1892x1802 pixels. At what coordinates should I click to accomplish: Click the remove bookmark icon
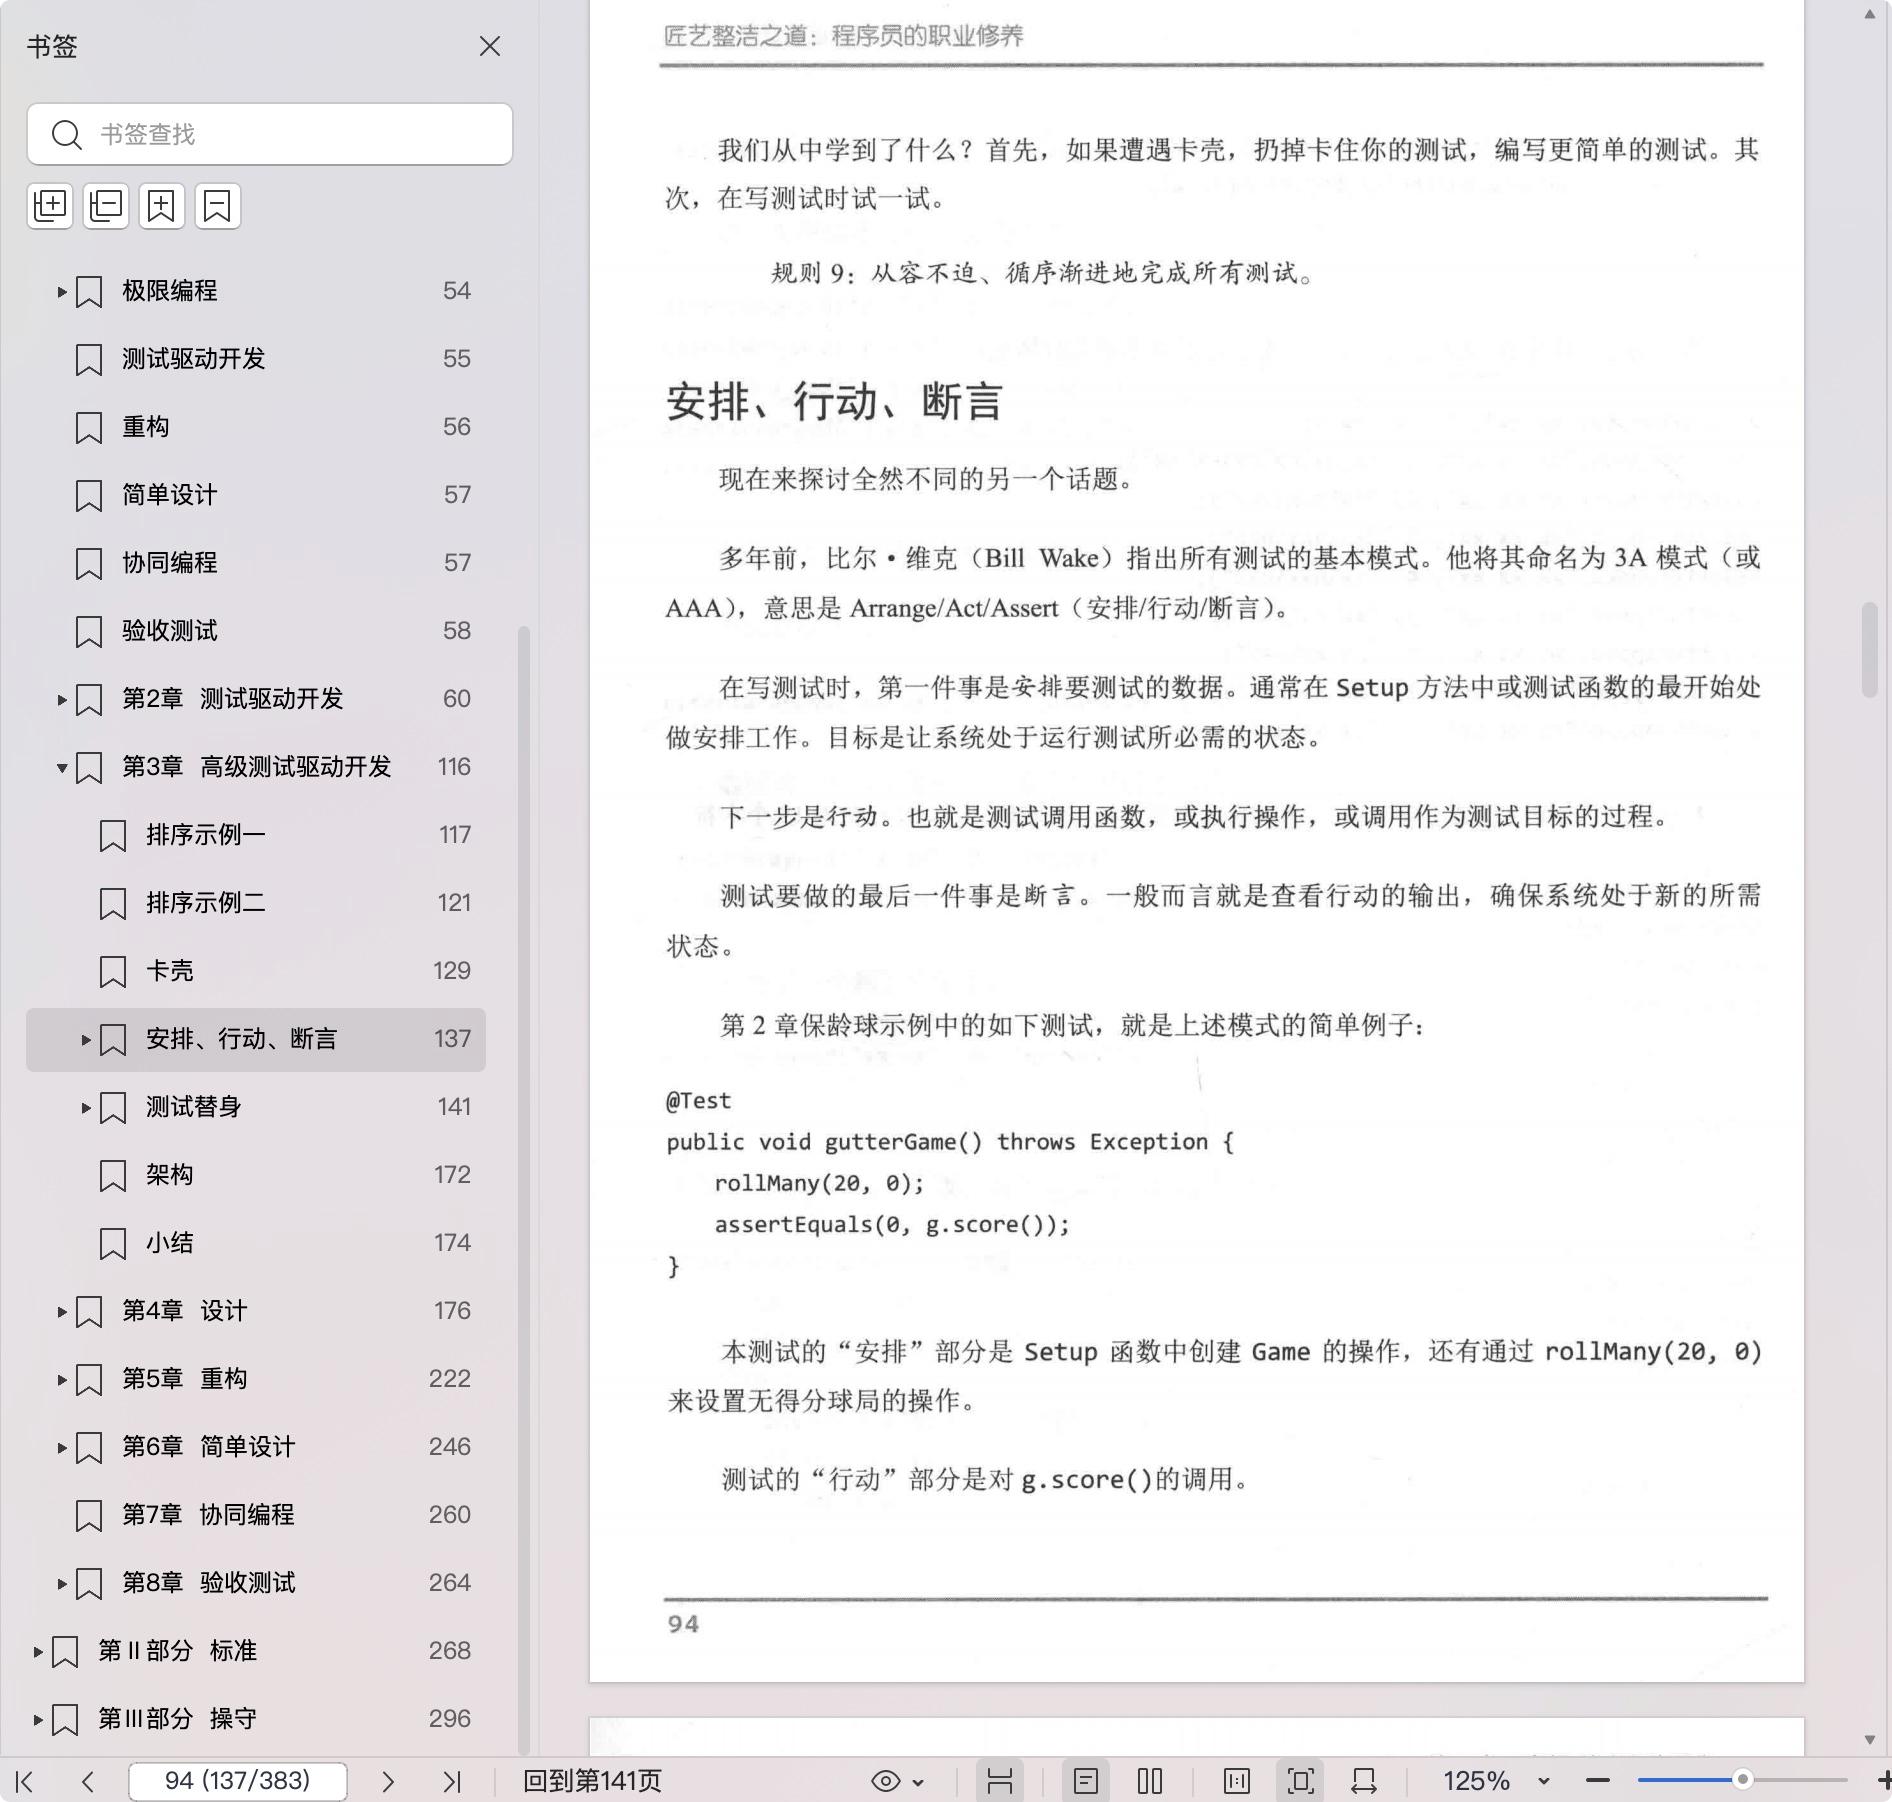217,206
